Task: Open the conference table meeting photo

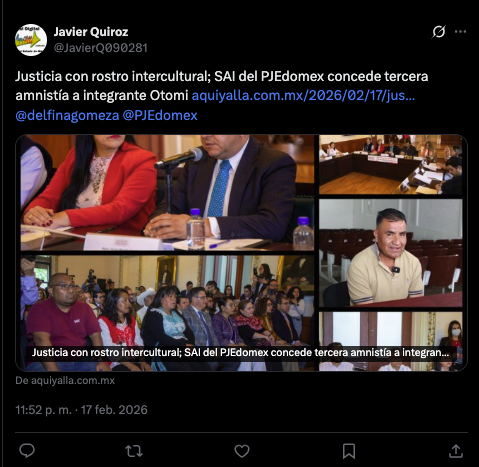Action: click(x=391, y=165)
